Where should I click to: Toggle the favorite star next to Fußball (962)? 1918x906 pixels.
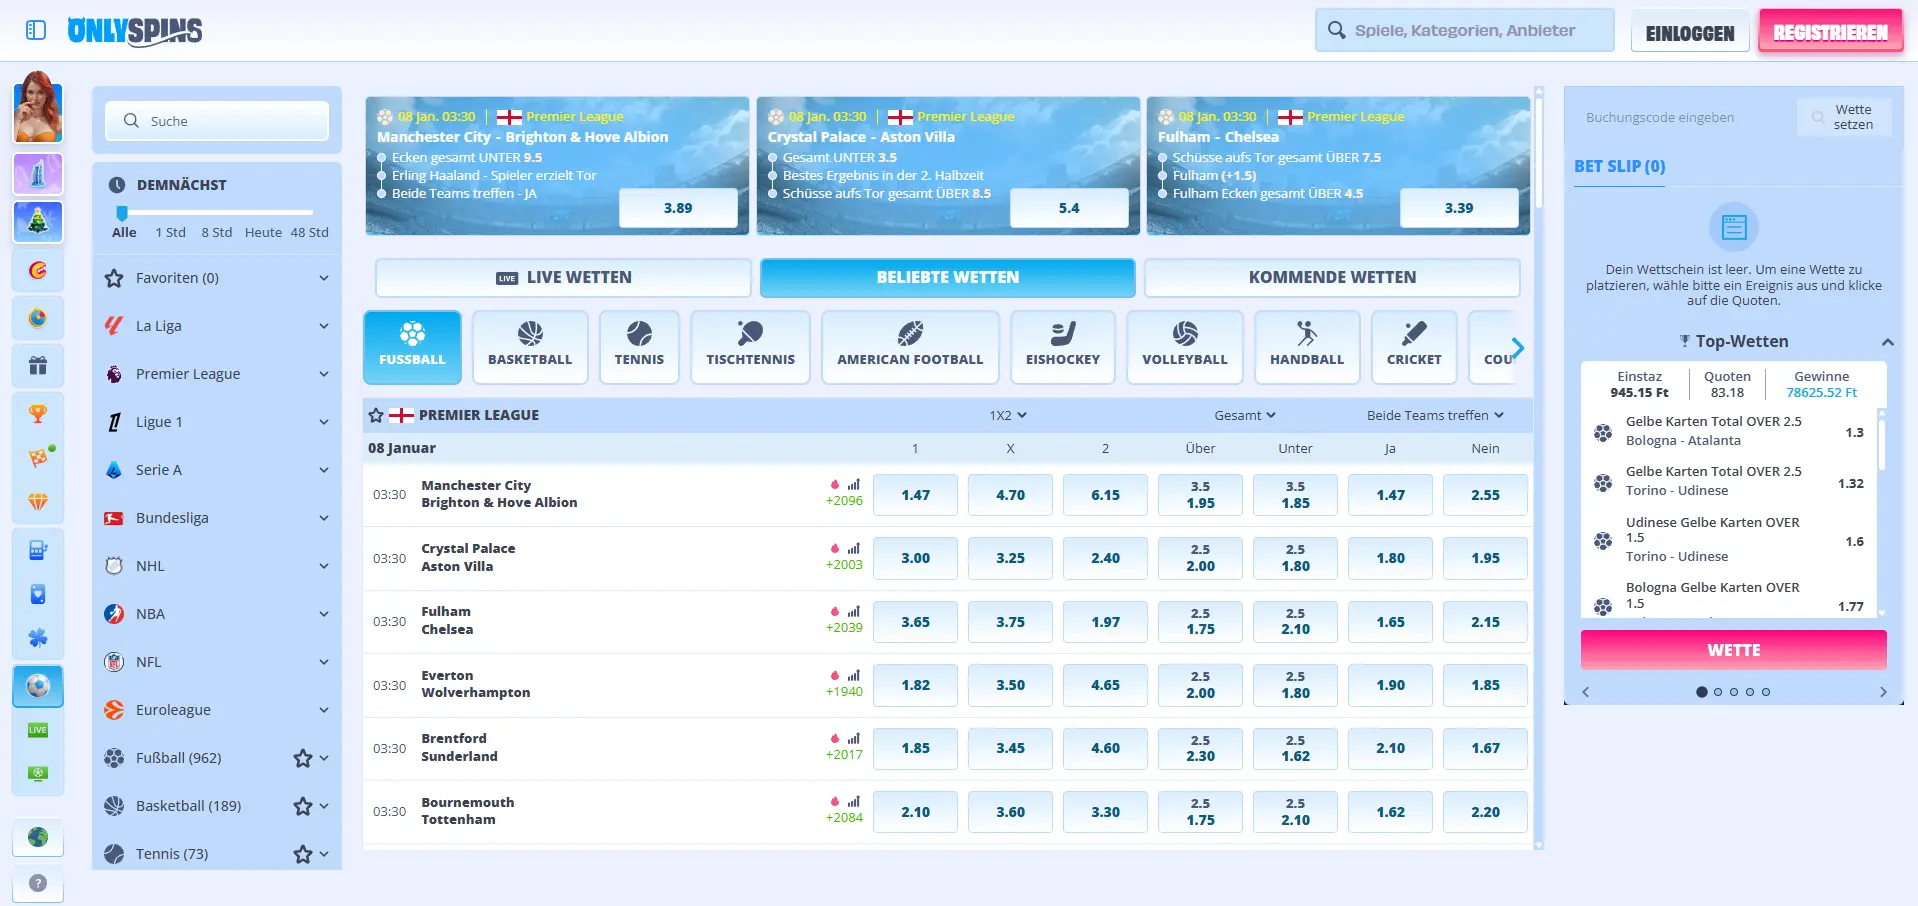point(302,758)
